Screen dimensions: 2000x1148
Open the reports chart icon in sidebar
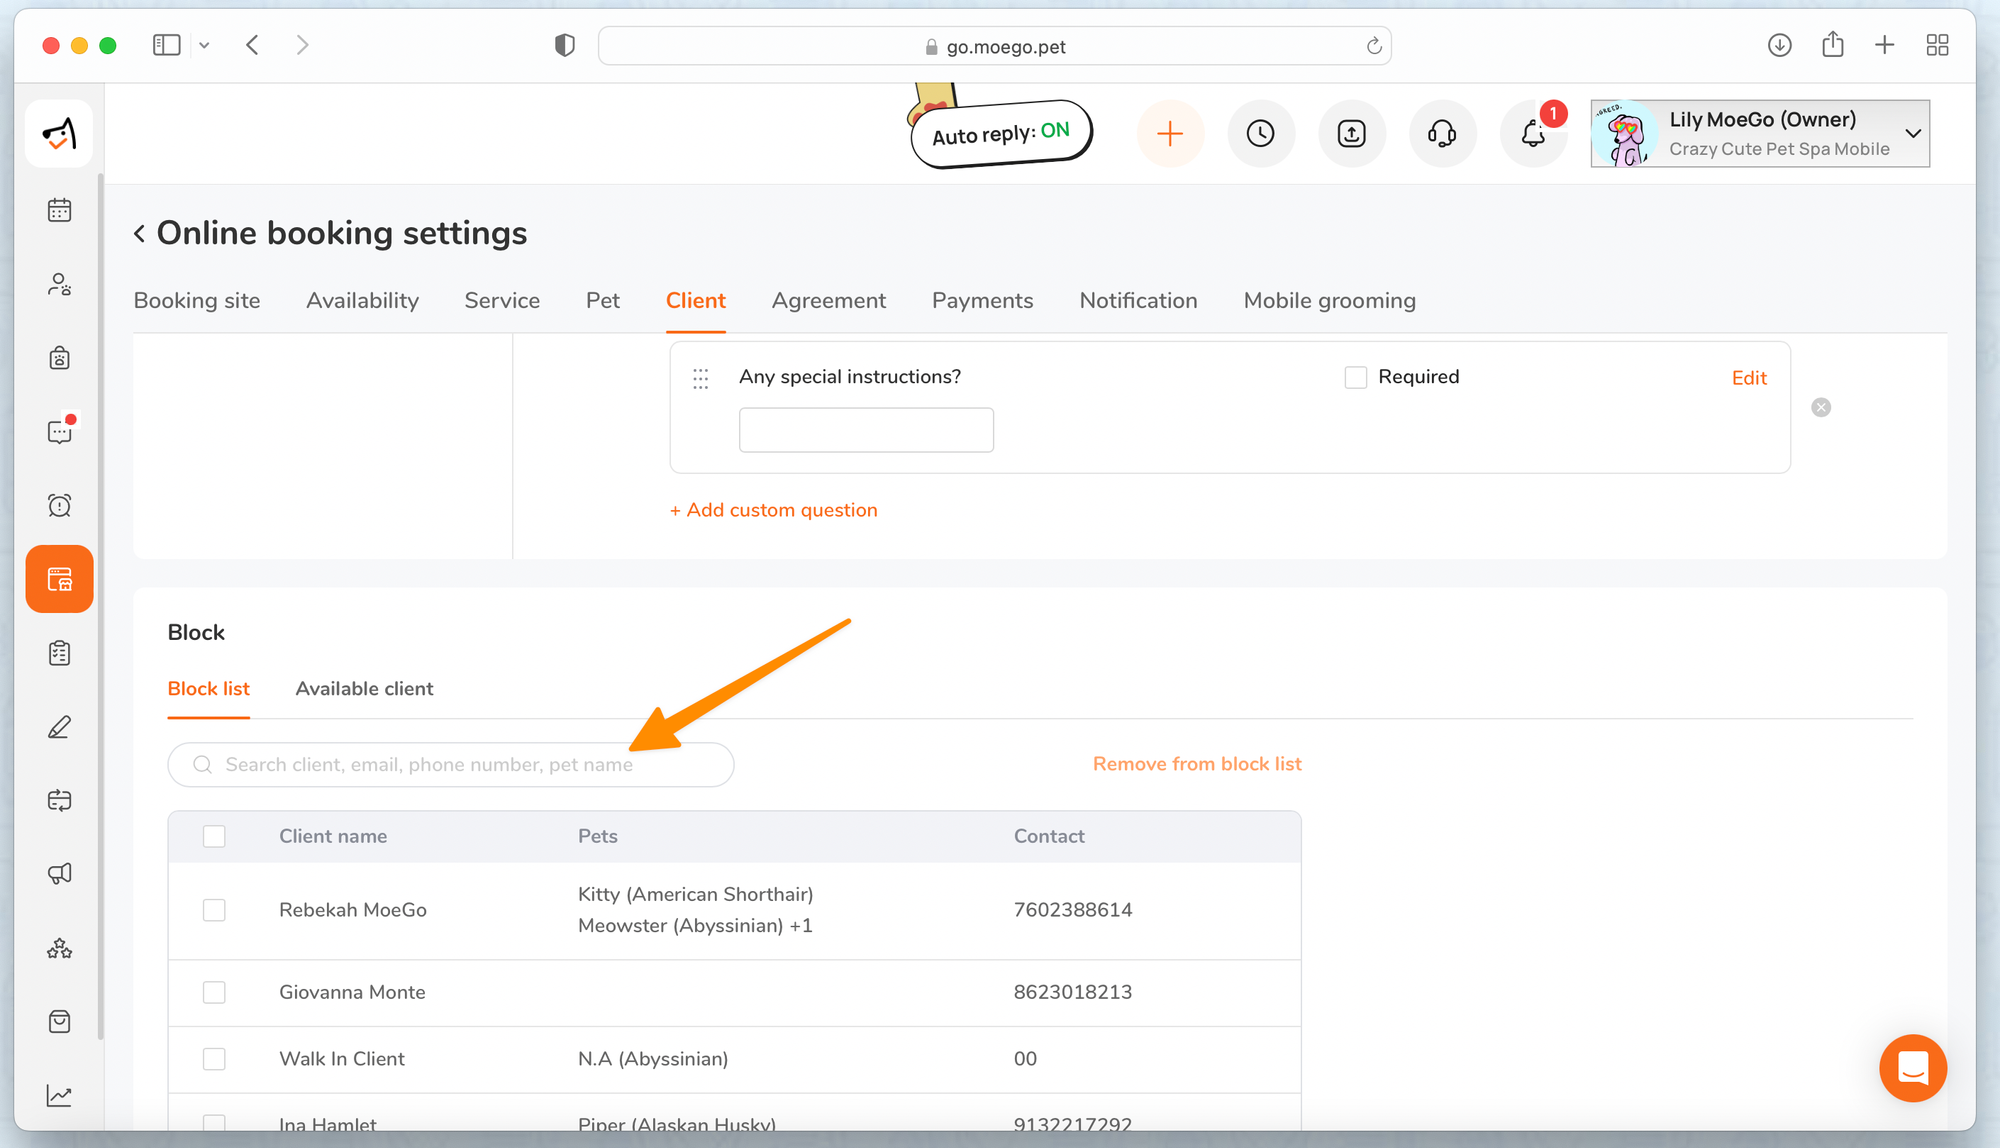(59, 1095)
